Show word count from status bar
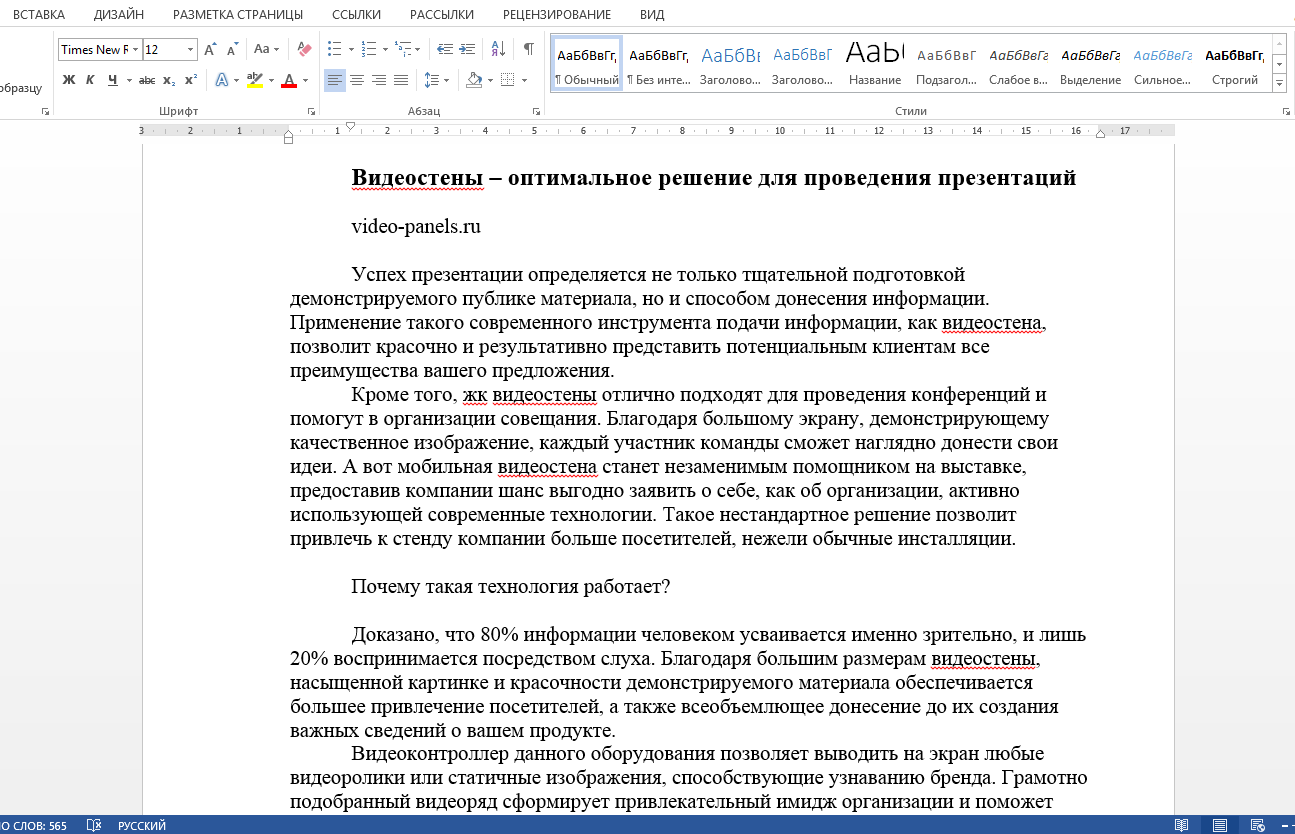 click(x=34, y=825)
